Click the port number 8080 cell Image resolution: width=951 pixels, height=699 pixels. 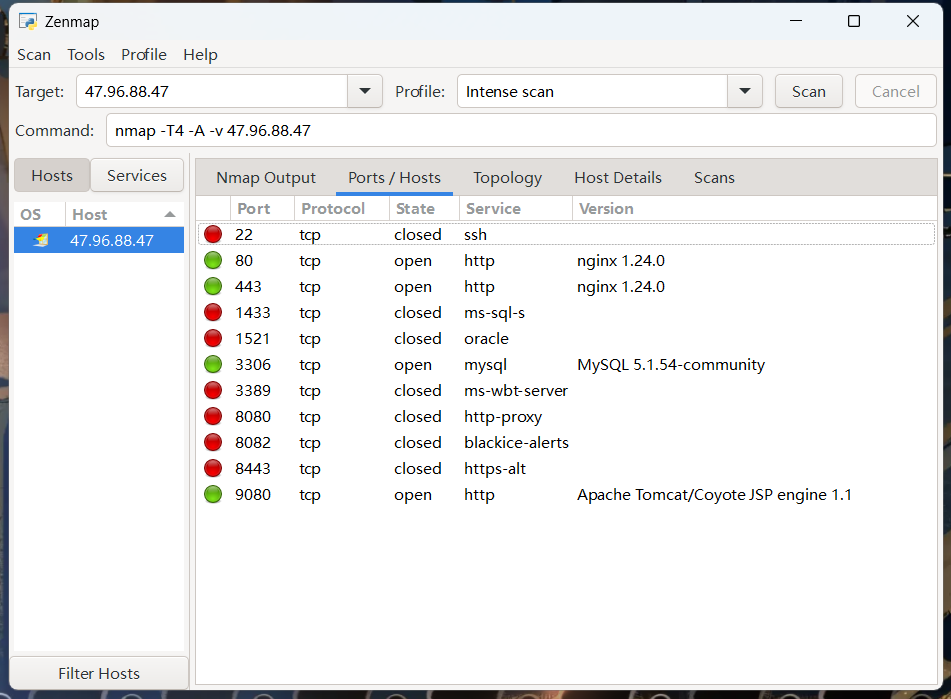(253, 416)
